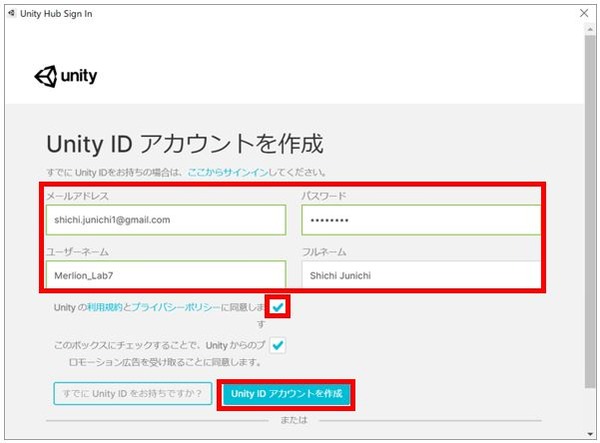600x443 pixels.
Task: Click the vertical scrollbar thumb
Action: pos(590,212)
